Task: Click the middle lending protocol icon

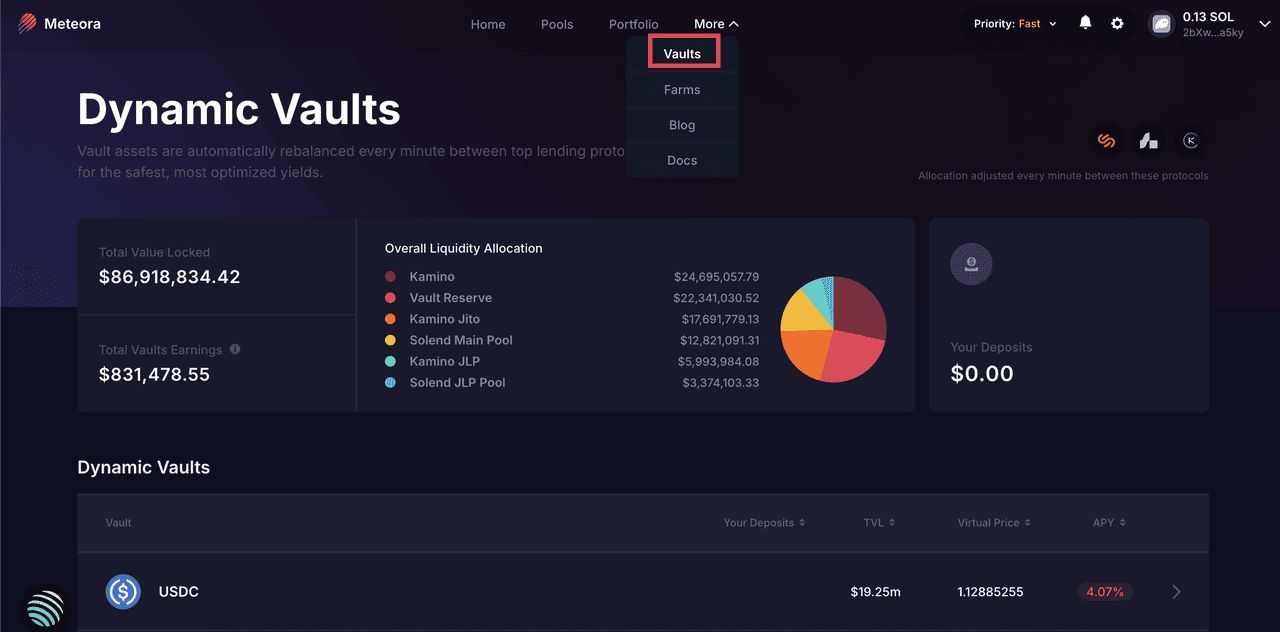Action: 1148,141
